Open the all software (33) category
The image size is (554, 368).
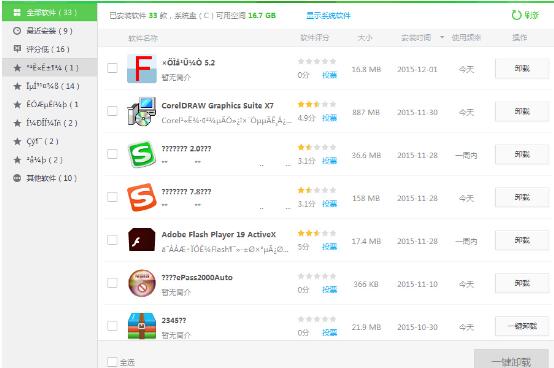[49, 12]
